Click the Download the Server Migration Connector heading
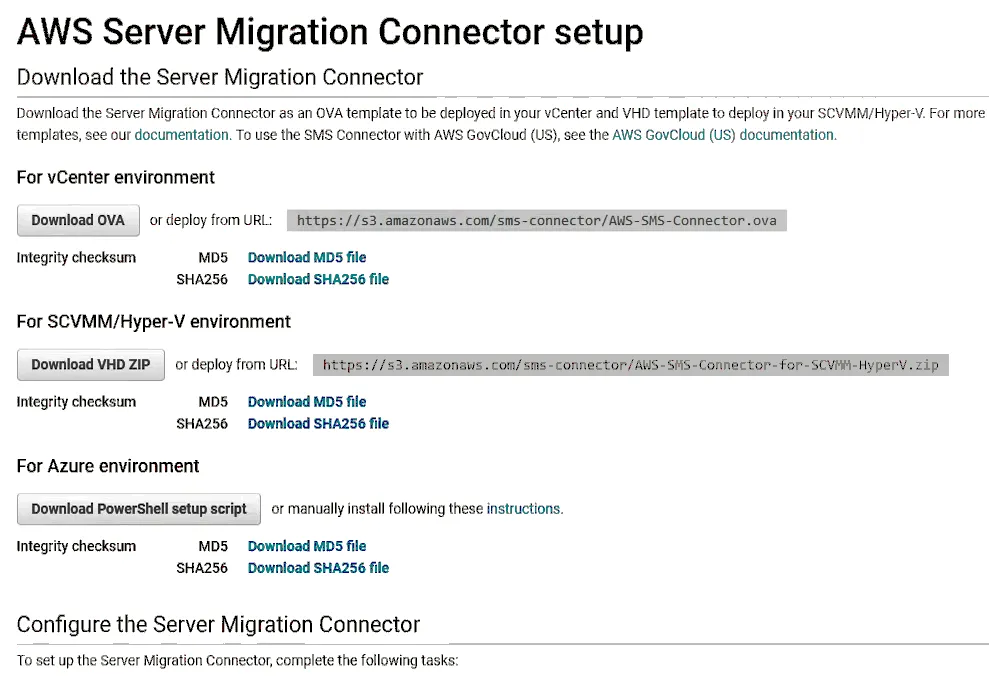Viewport: 989px width, 680px height. click(x=220, y=78)
